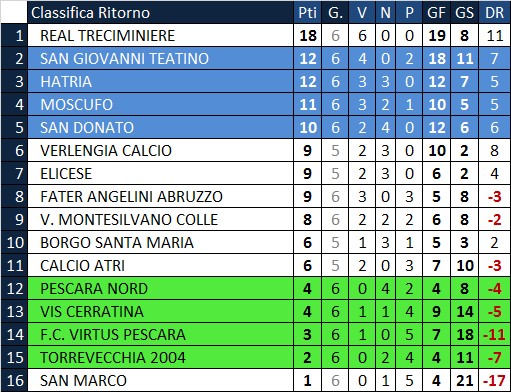Click the GF column header
Image resolution: width=511 pixels, height=392 pixels.
436,13
